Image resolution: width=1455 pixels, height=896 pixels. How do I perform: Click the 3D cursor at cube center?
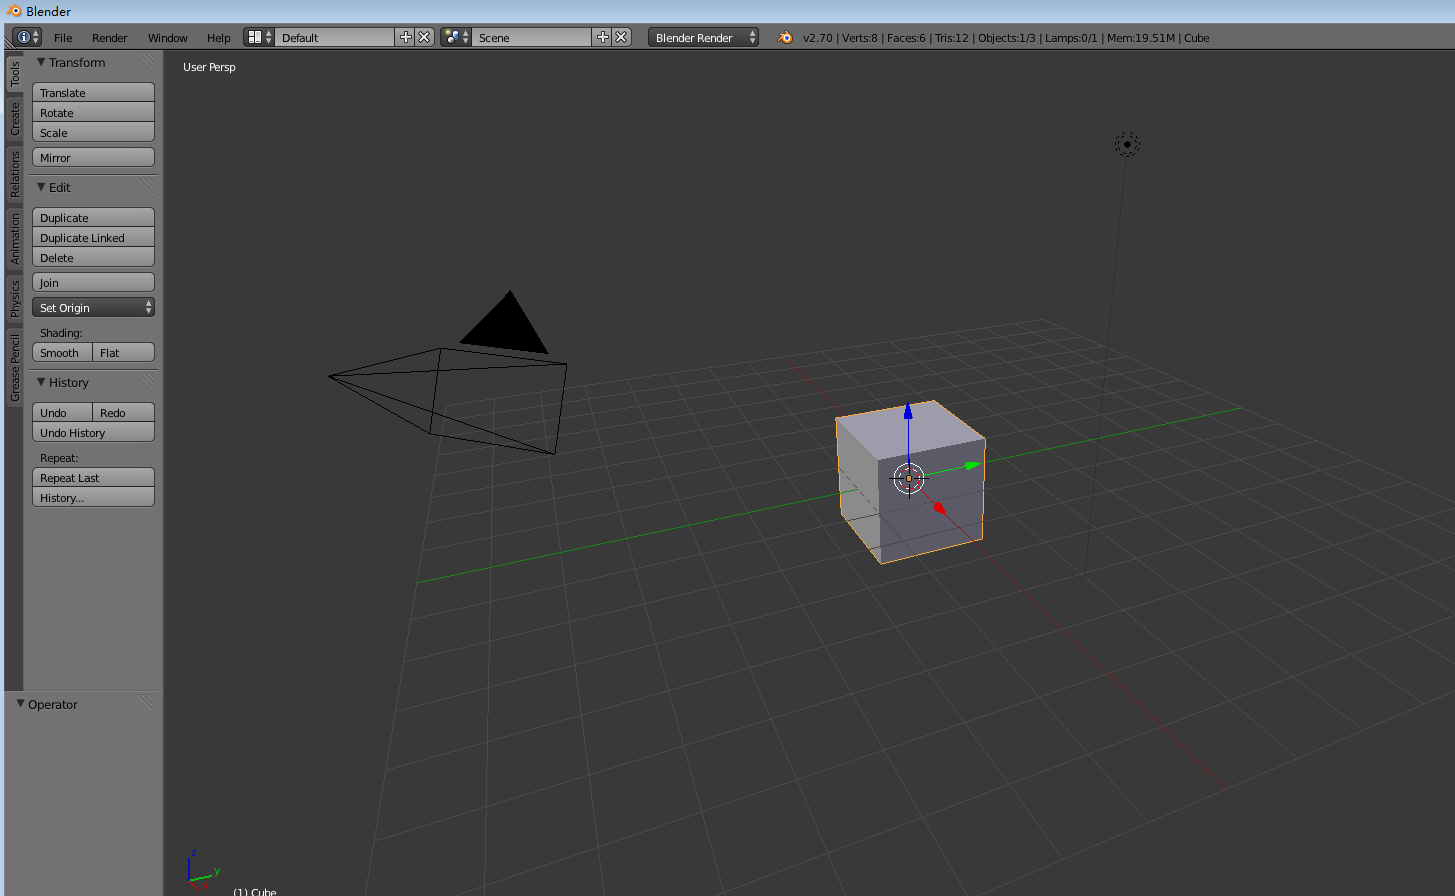tap(909, 478)
